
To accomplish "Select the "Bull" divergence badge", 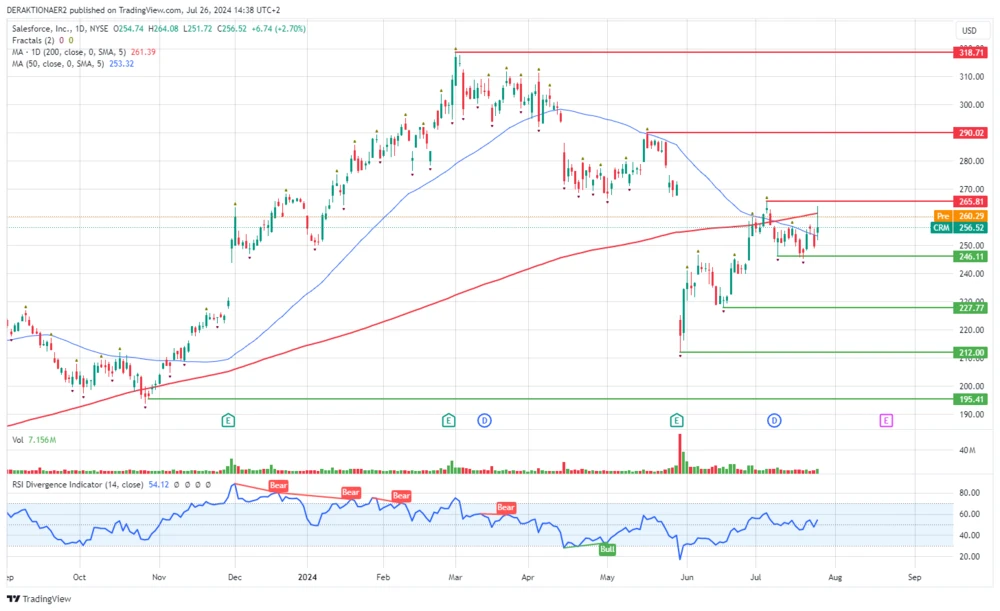I will pyautogui.click(x=606, y=548).
